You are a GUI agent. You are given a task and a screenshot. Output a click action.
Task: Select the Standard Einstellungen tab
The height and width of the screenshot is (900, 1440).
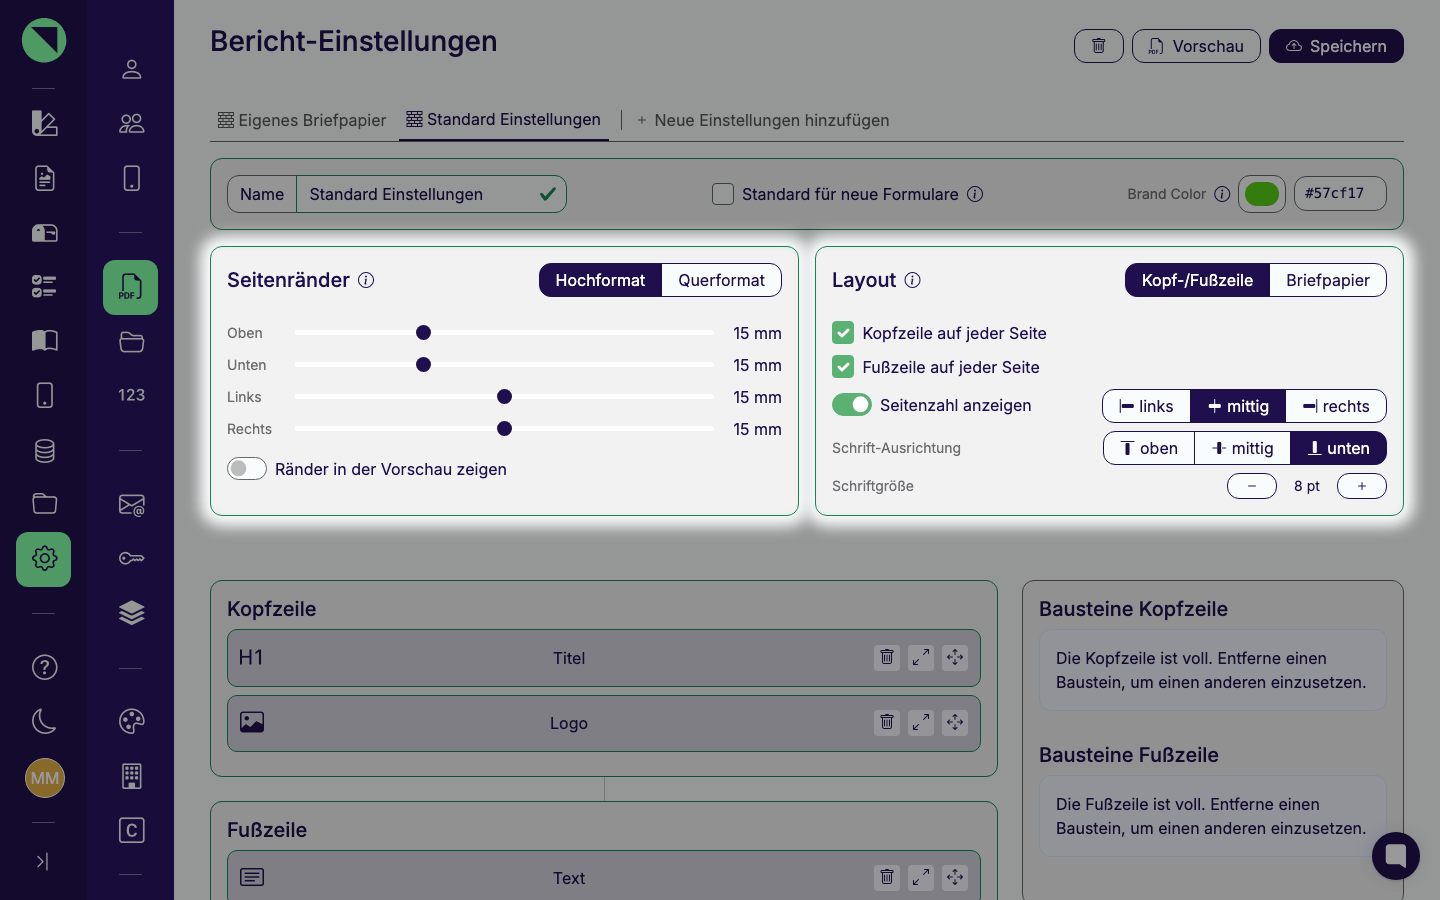click(504, 120)
